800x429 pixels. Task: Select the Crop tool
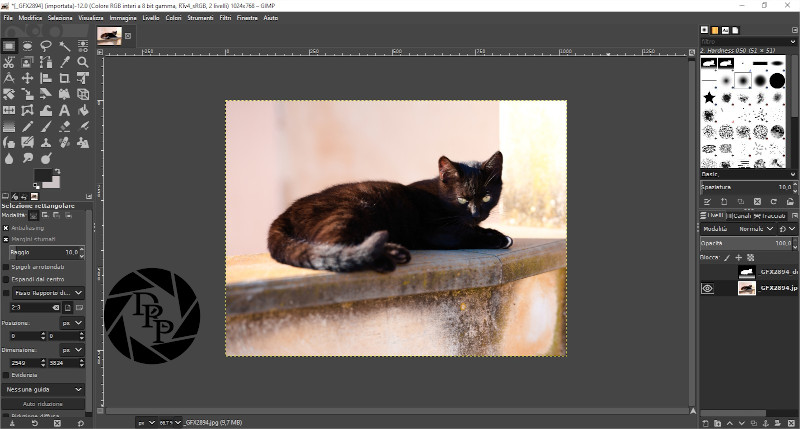click(64, 78)
